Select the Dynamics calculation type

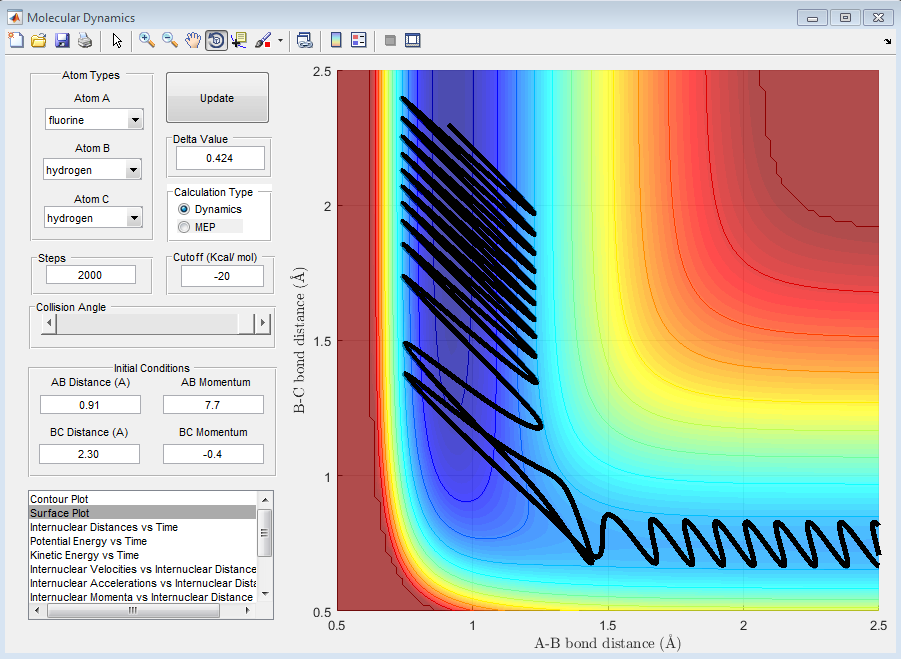click(183, 209)
